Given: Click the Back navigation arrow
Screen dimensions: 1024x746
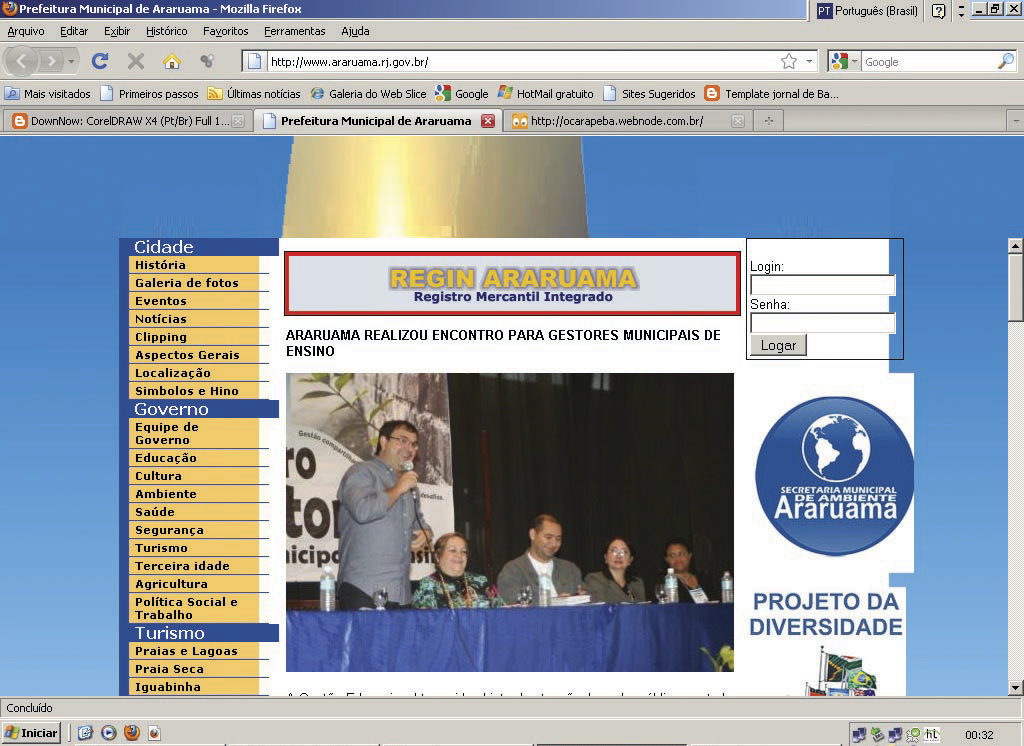Looking at the screenshot, I should pos(22,61).
